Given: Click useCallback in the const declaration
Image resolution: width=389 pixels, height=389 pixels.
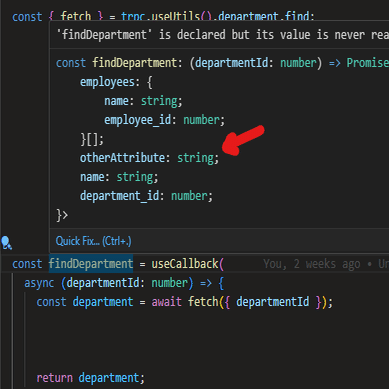Looking at the screenshot, I should tap(185, 264).
